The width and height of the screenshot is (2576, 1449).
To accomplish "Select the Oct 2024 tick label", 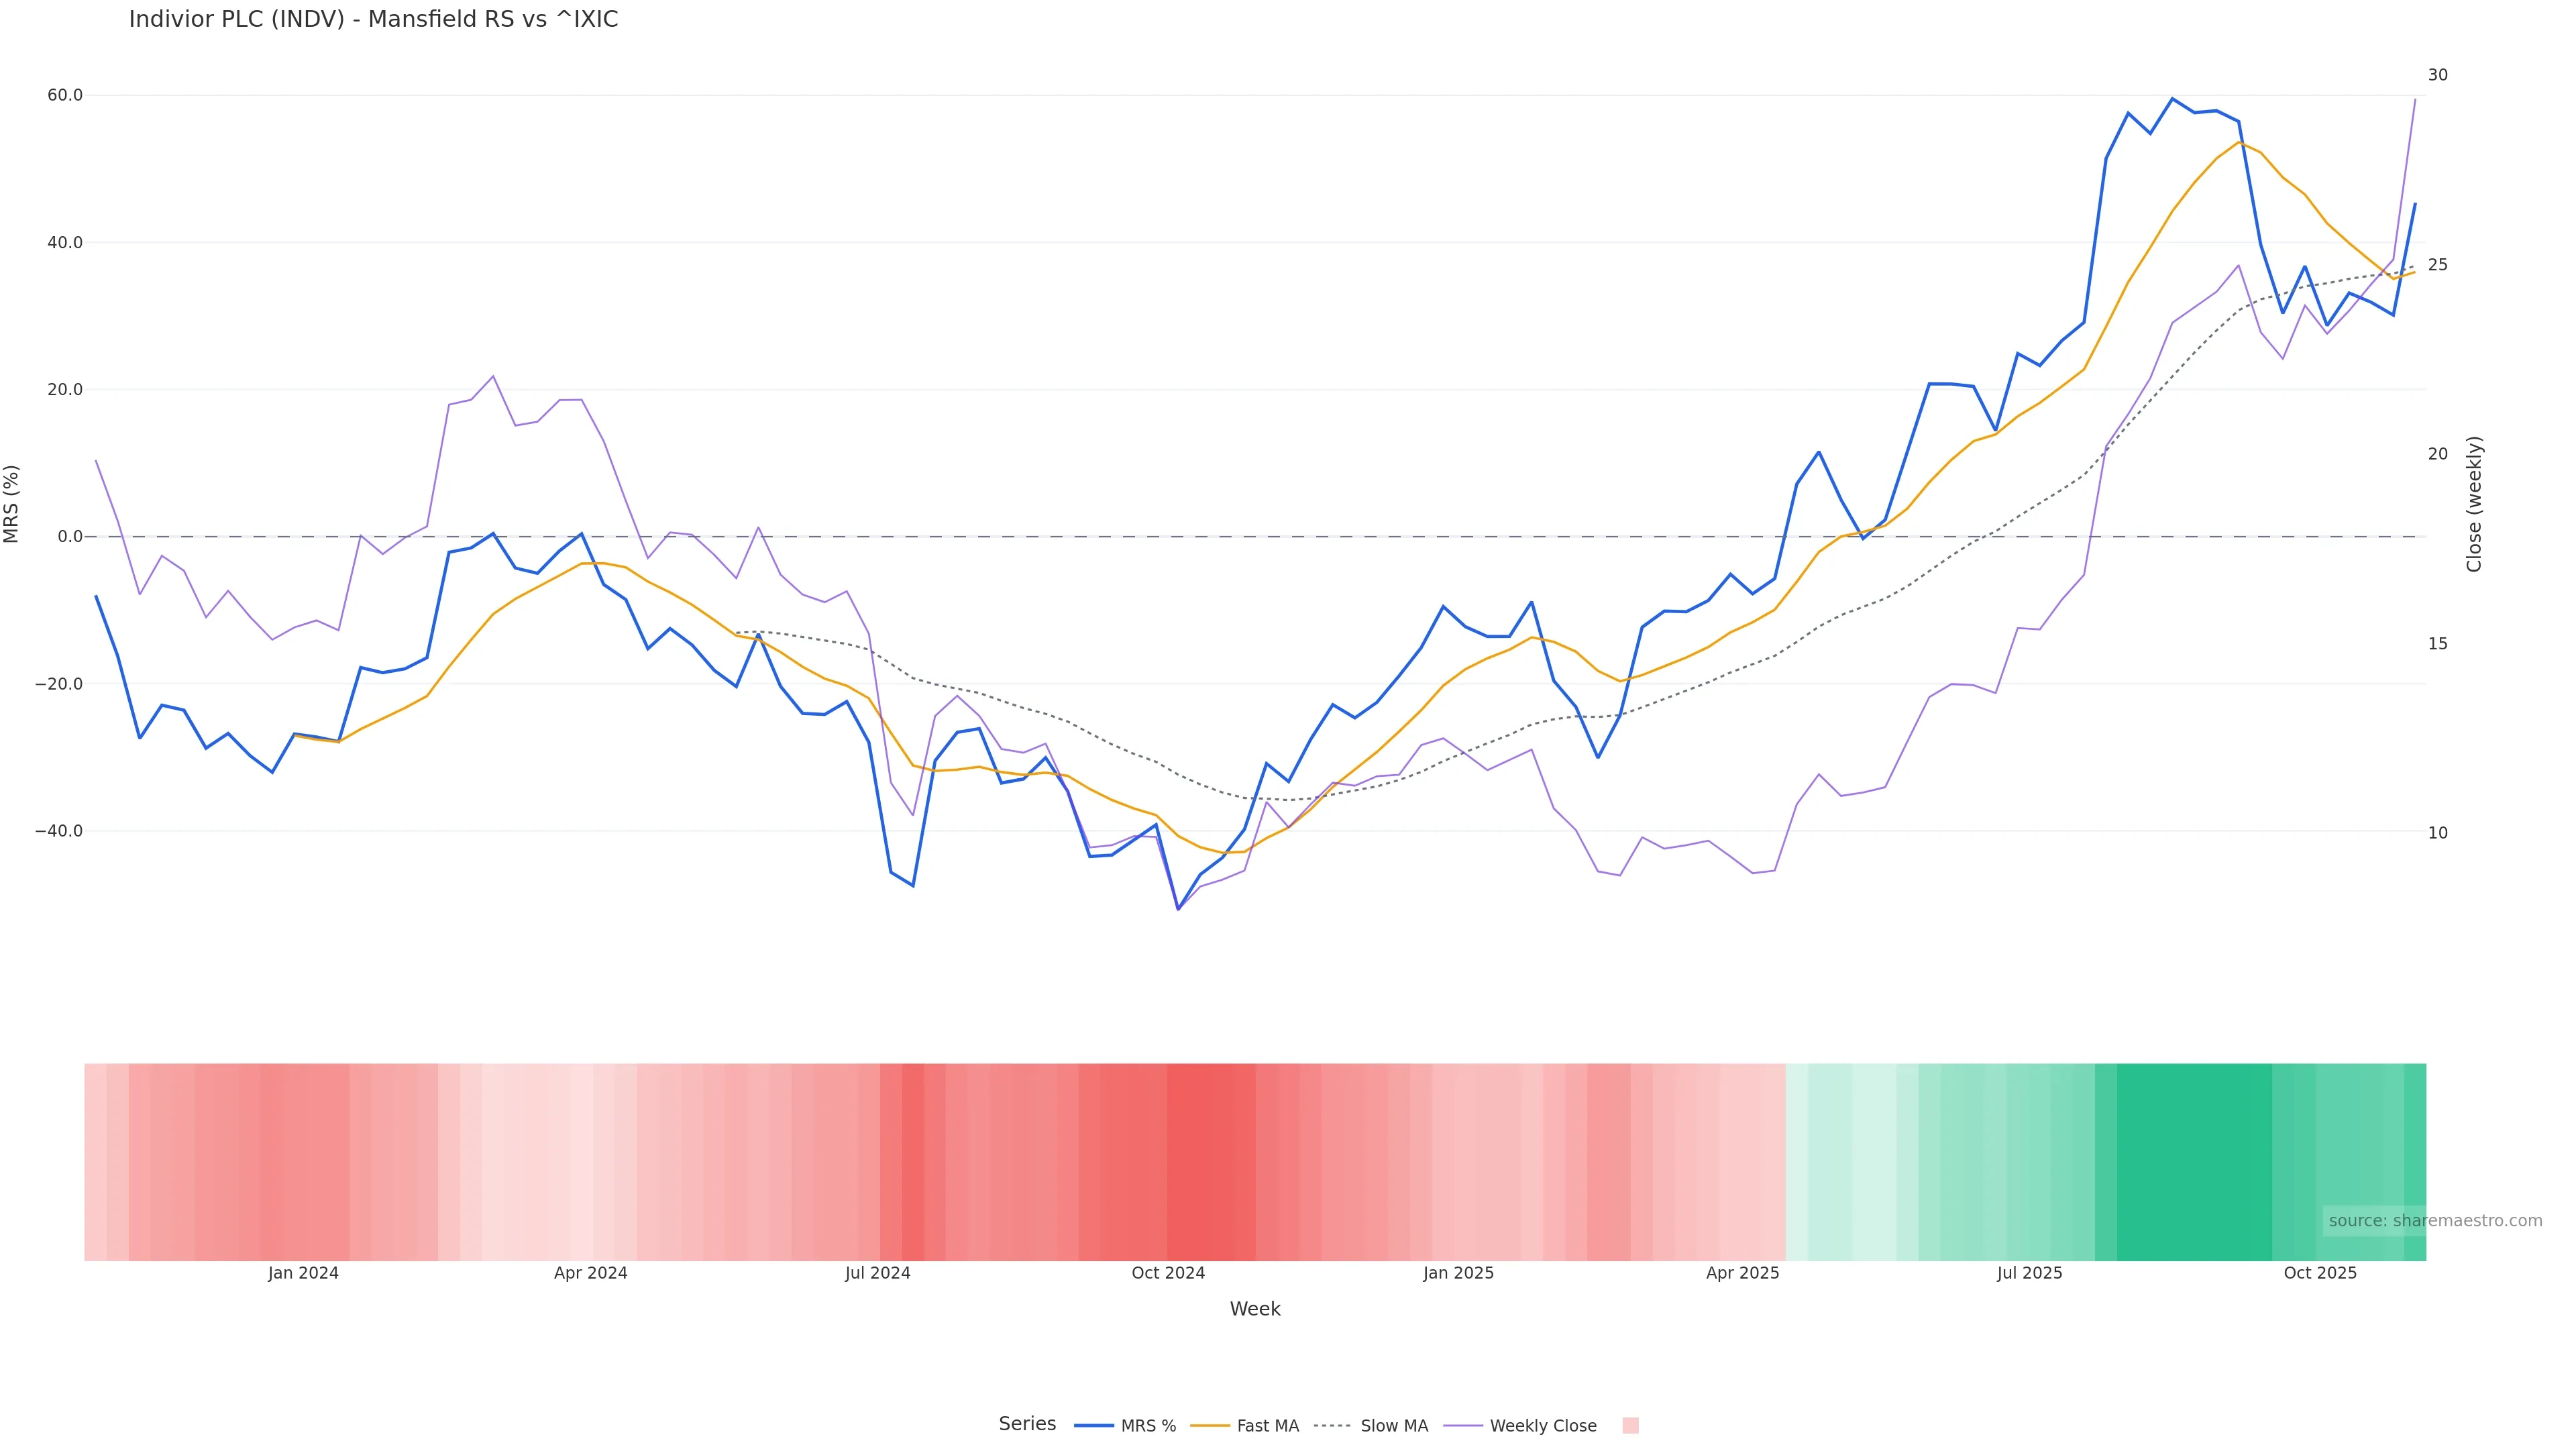I will (x=1168, y=1273).
